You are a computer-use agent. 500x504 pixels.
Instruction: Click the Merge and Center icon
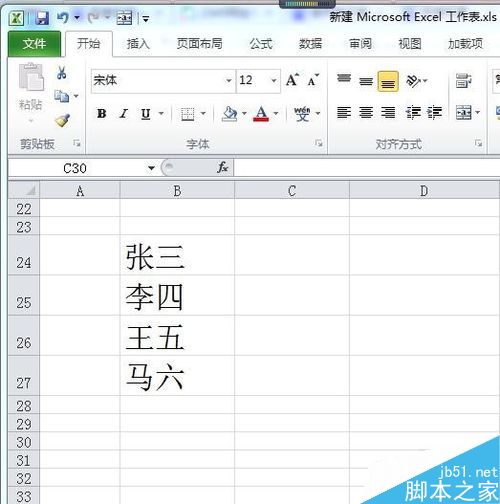pyautogui.click(x=463, y=113)
